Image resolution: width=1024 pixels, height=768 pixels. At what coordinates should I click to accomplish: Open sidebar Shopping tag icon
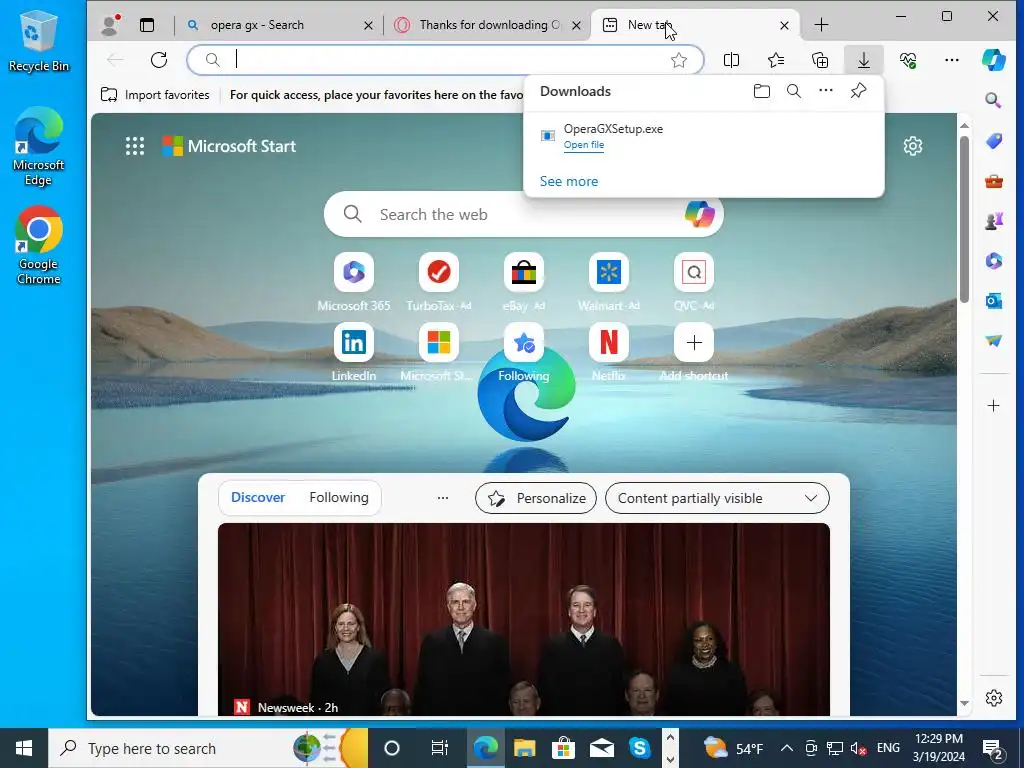pos(993,140)
